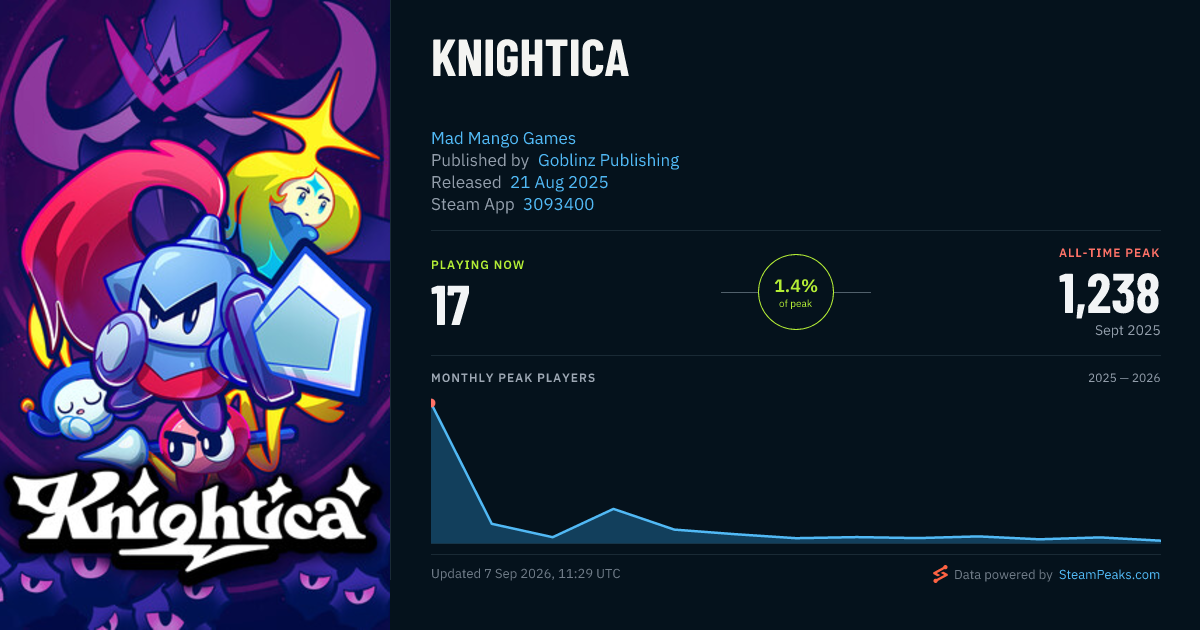Click the red peak marker on chart
Screen dimensions: 1200x630
pos(432,403)
